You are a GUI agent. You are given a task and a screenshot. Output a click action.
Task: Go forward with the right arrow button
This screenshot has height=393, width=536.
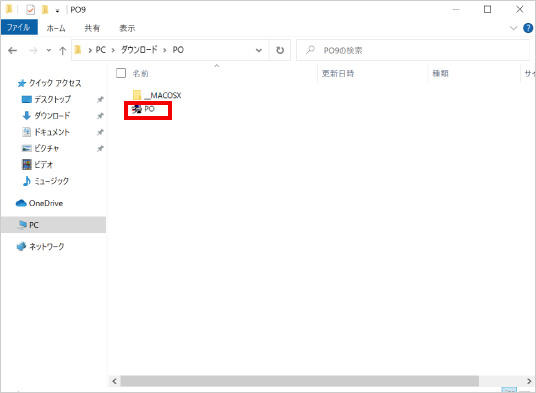pyautogui.click(x=33, y=51)
